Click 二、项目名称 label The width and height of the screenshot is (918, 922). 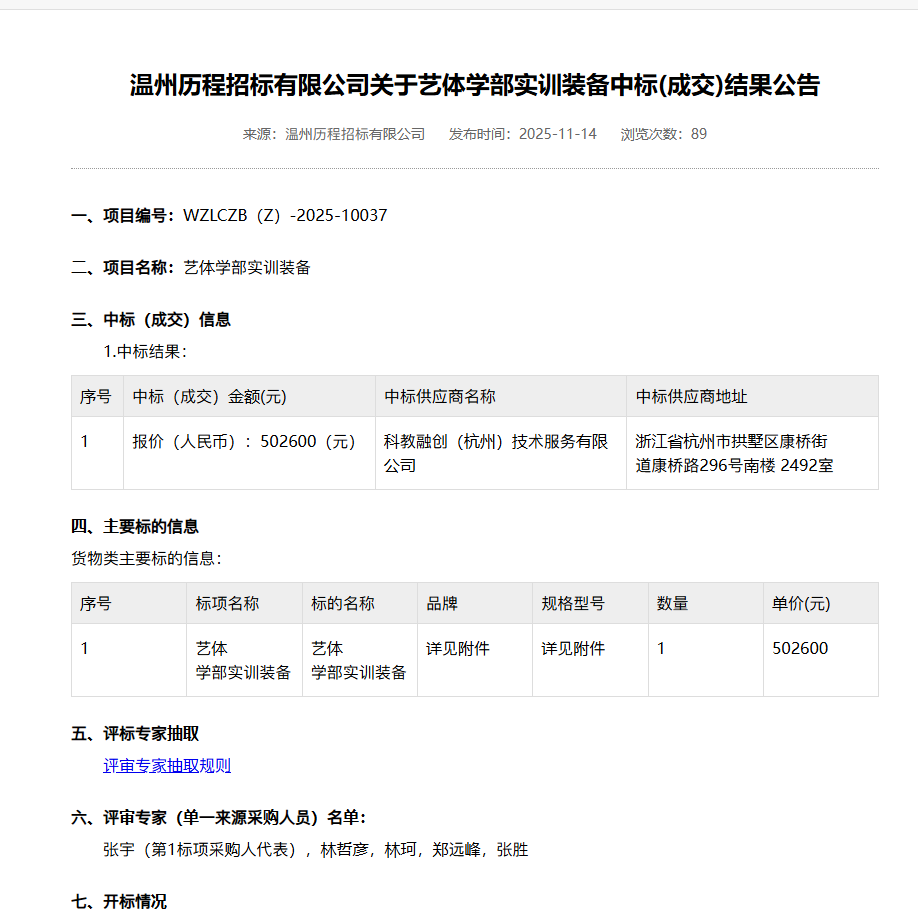[x=123, y=268]
